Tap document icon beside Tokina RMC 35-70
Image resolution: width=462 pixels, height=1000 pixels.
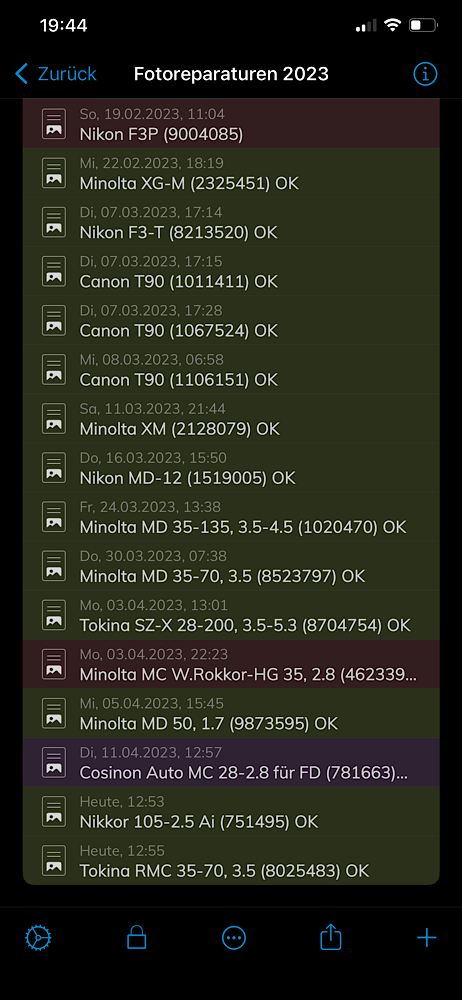[x=54, y=860]
